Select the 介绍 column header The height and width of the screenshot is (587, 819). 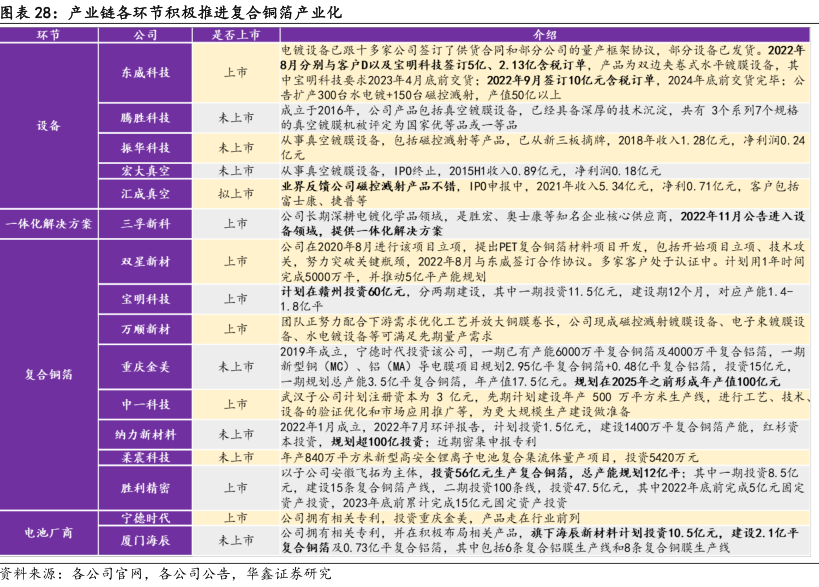click(546, 34)
